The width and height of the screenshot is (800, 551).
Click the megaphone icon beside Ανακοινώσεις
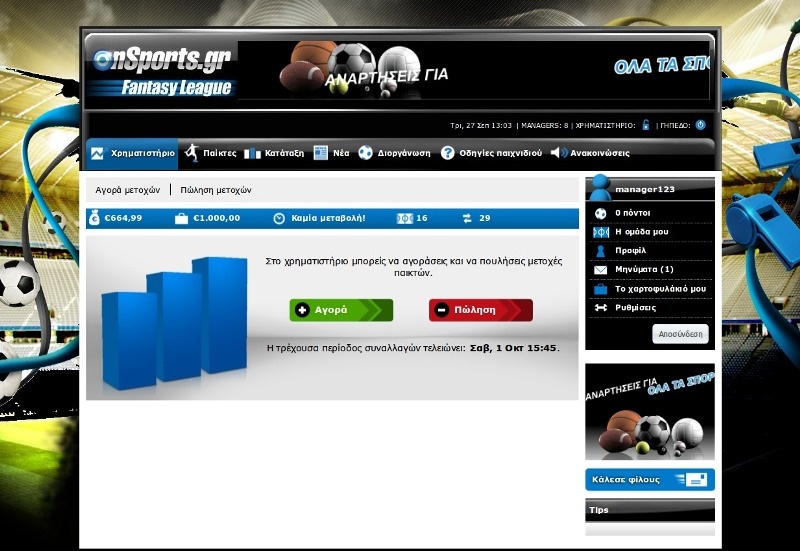click(x=559, y=153)
